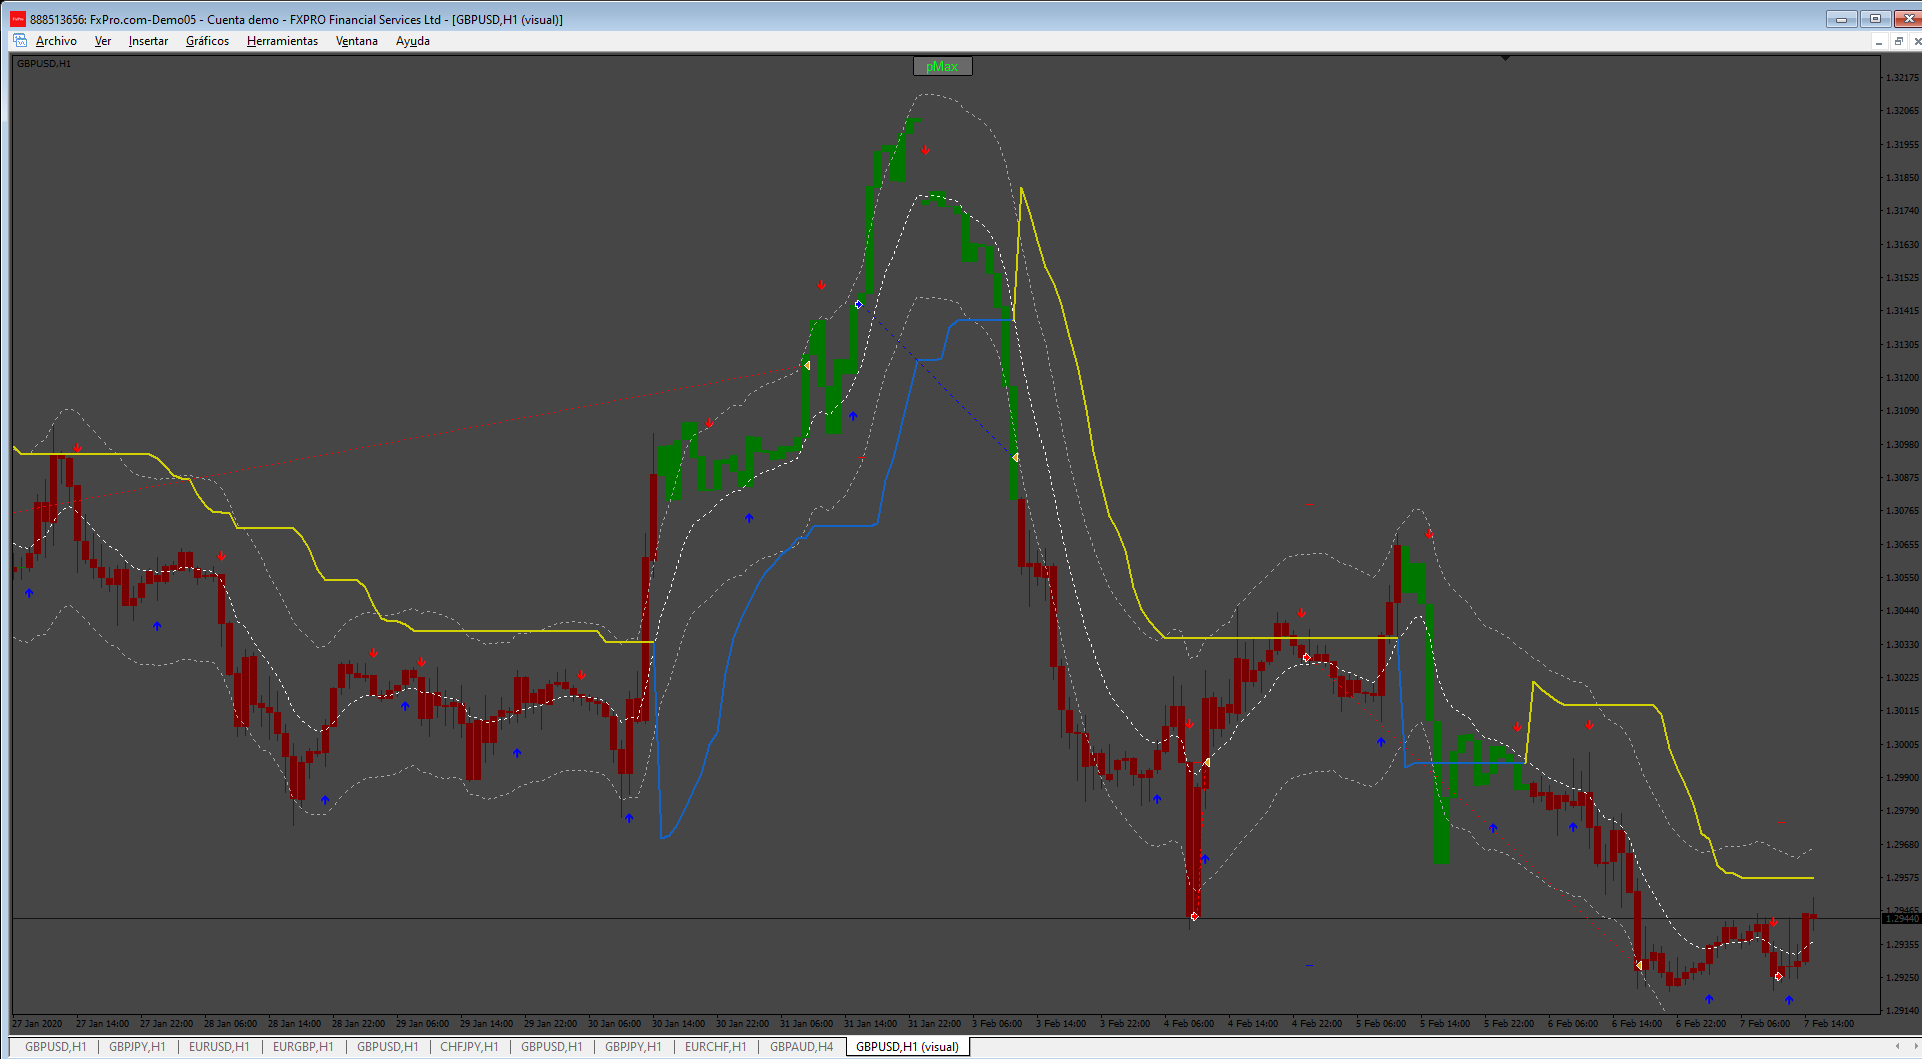Click the 3 Feb 06:00 time axis label

click(997, 1023)
